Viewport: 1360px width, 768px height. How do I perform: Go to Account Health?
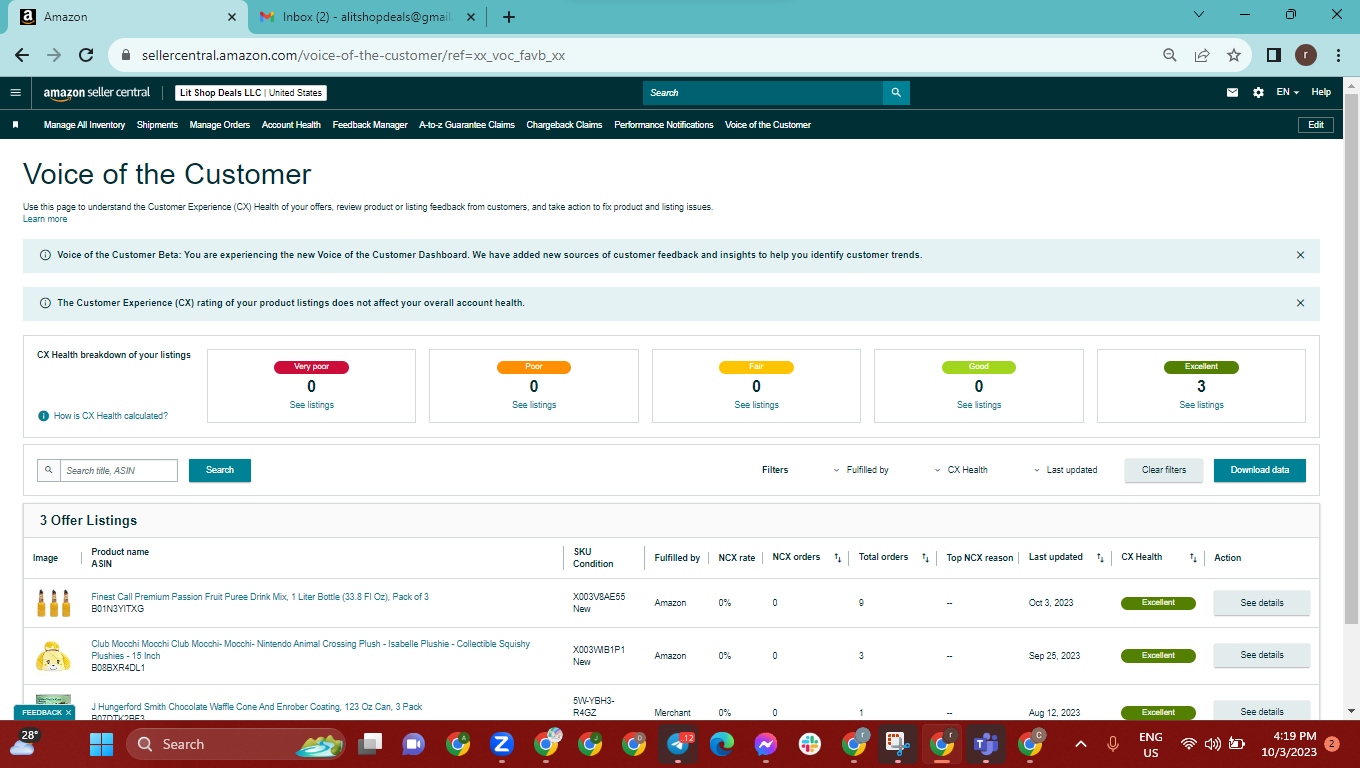[291, 125]
